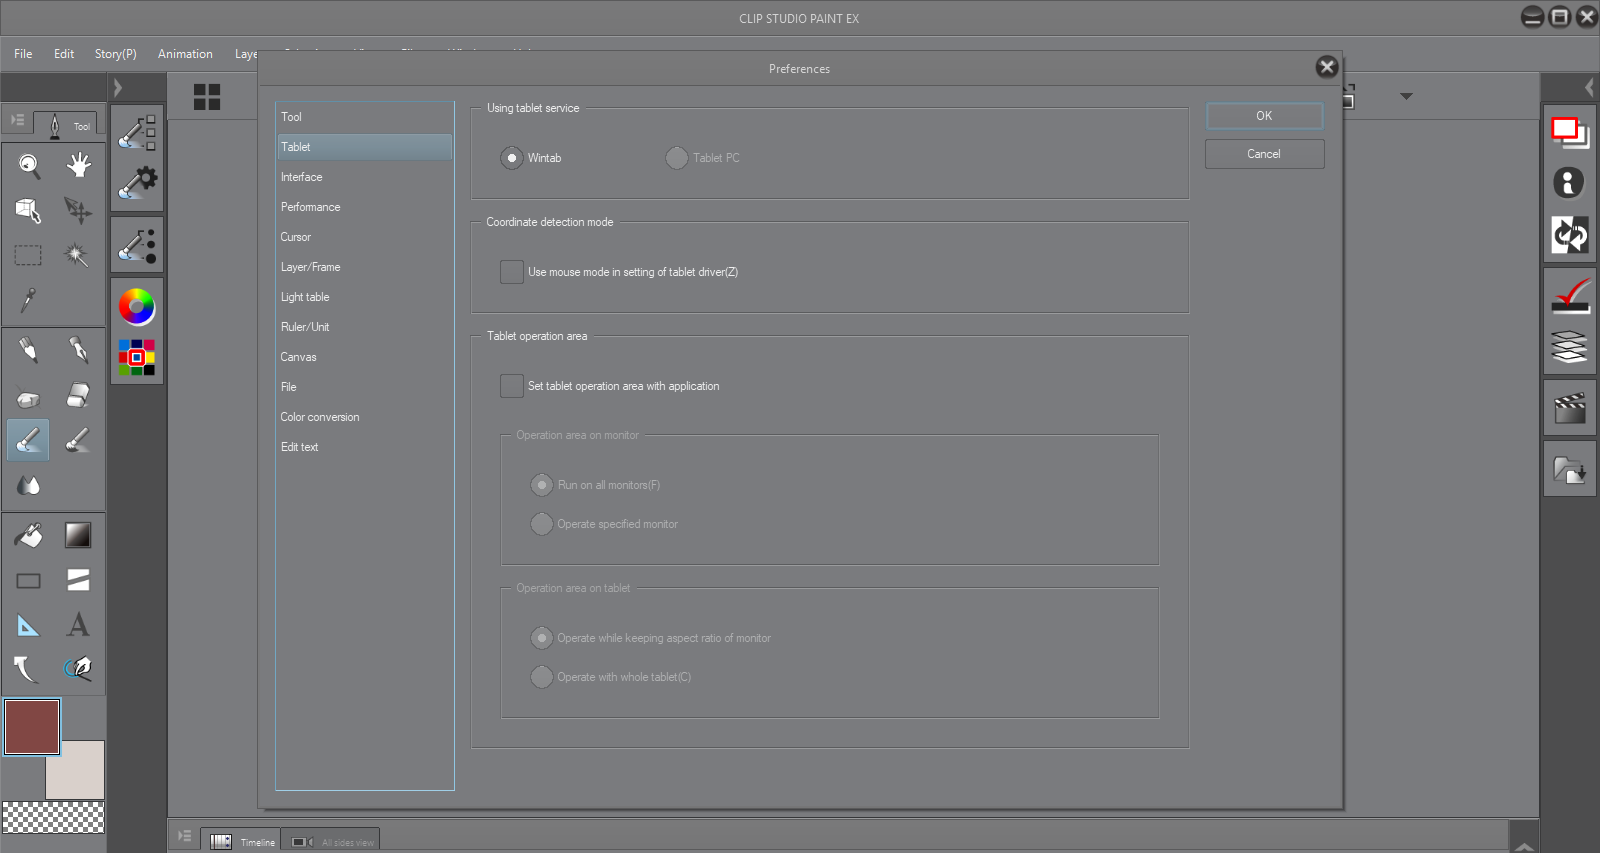Select the Eyedropper tool
Image resolution: width=1600 pixels, height=853 pixels.
[x=29, y=300]
